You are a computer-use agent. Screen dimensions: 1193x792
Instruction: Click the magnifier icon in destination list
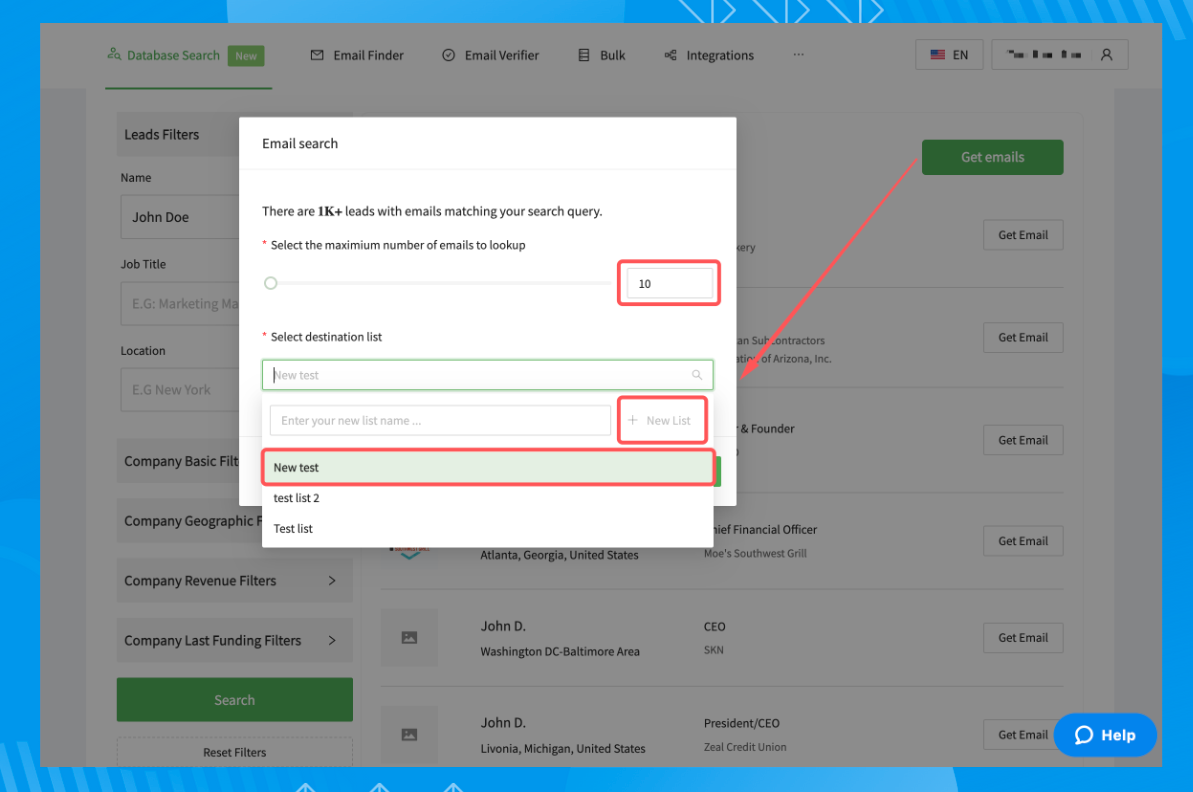click(697, 375)
